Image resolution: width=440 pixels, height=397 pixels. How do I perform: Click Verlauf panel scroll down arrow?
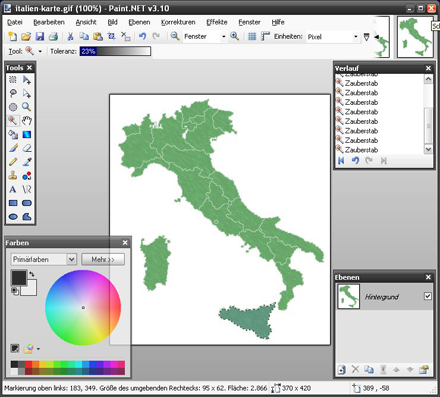(428, 149)
